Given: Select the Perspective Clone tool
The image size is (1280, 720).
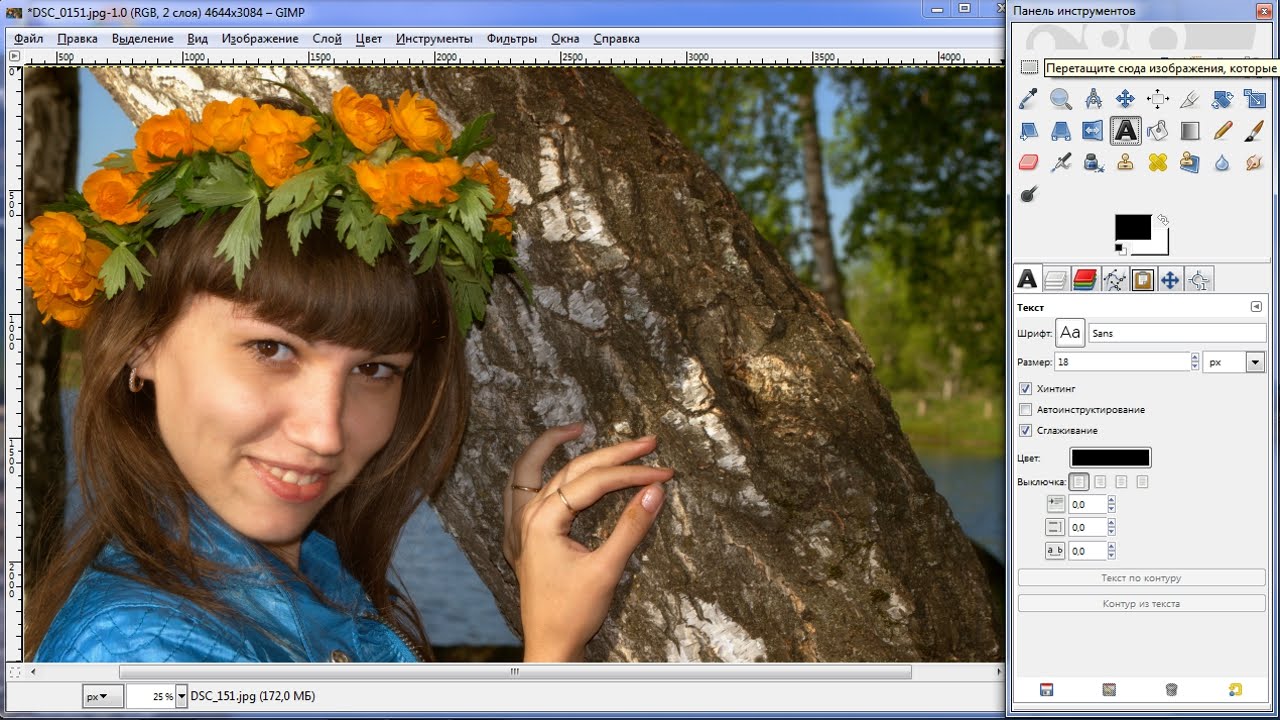Looking at the screenshot, I should click(x=1190, y=162).
